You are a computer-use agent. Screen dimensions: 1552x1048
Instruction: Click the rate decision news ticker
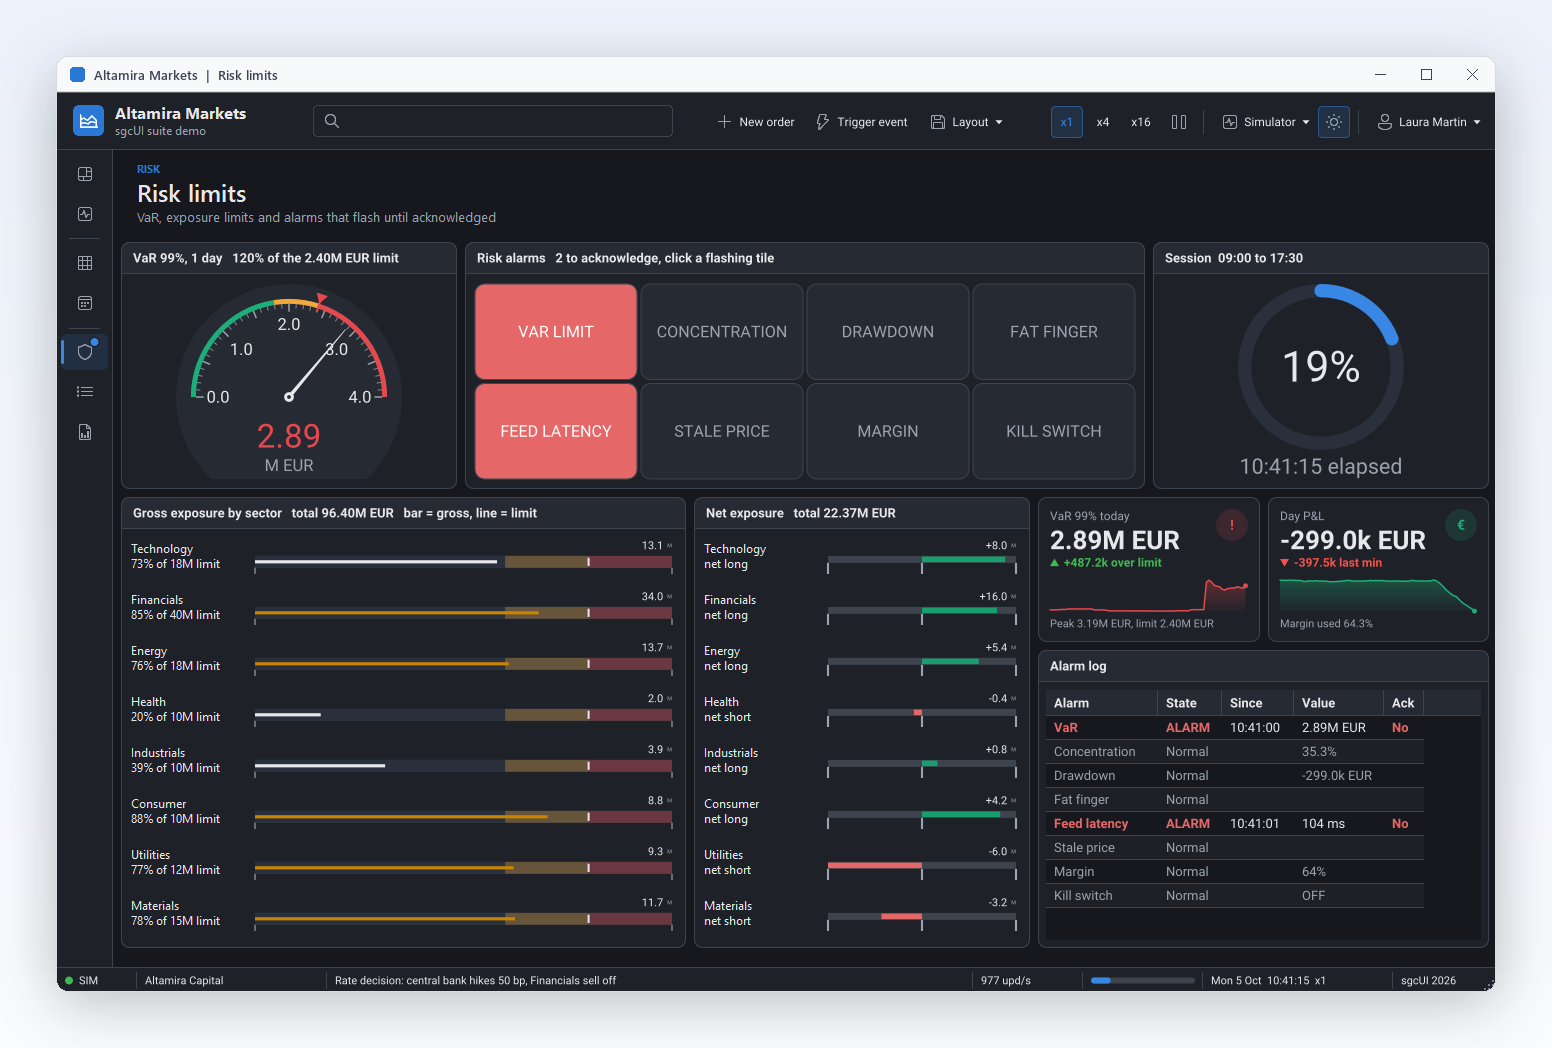tap(475, 981)
